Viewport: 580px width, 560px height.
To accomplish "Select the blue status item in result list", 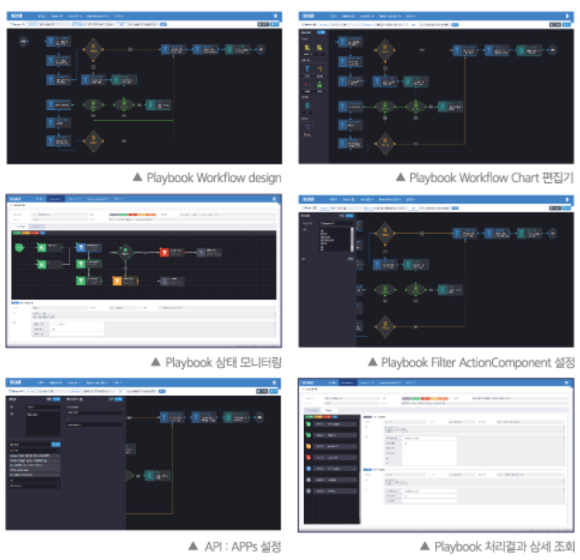I will click(x=308, y=468).
